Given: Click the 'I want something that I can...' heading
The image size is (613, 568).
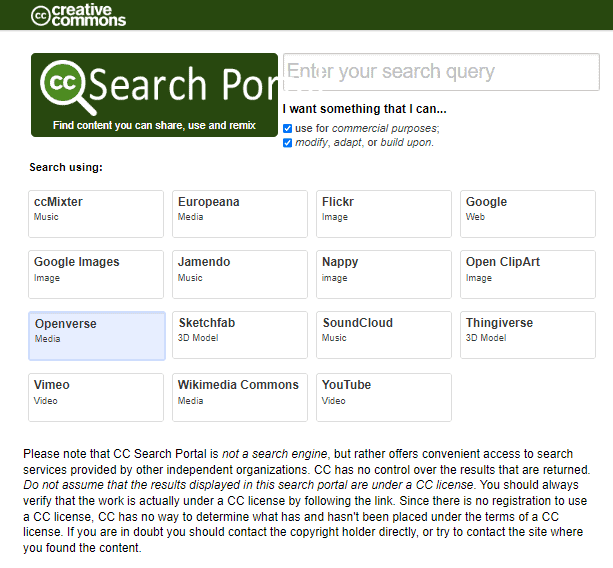Looking at the screenshot, I should pyautogui.click(x=364, y=109).
